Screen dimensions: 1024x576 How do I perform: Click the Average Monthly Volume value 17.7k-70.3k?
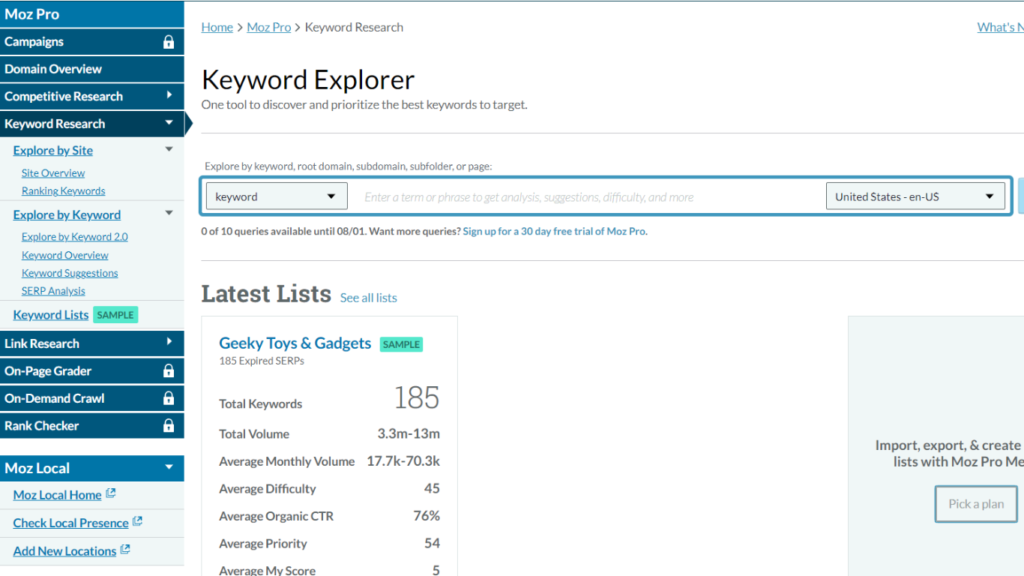point(403,461)
